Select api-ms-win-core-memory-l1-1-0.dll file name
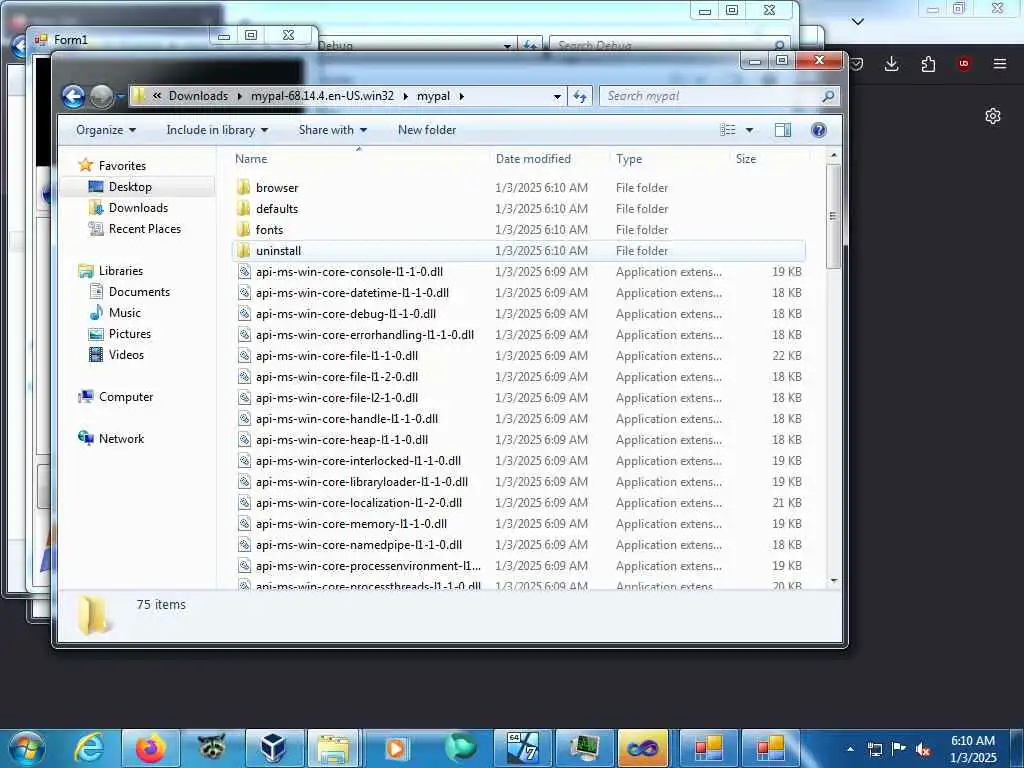1024x768 pixels. point(351,524)
